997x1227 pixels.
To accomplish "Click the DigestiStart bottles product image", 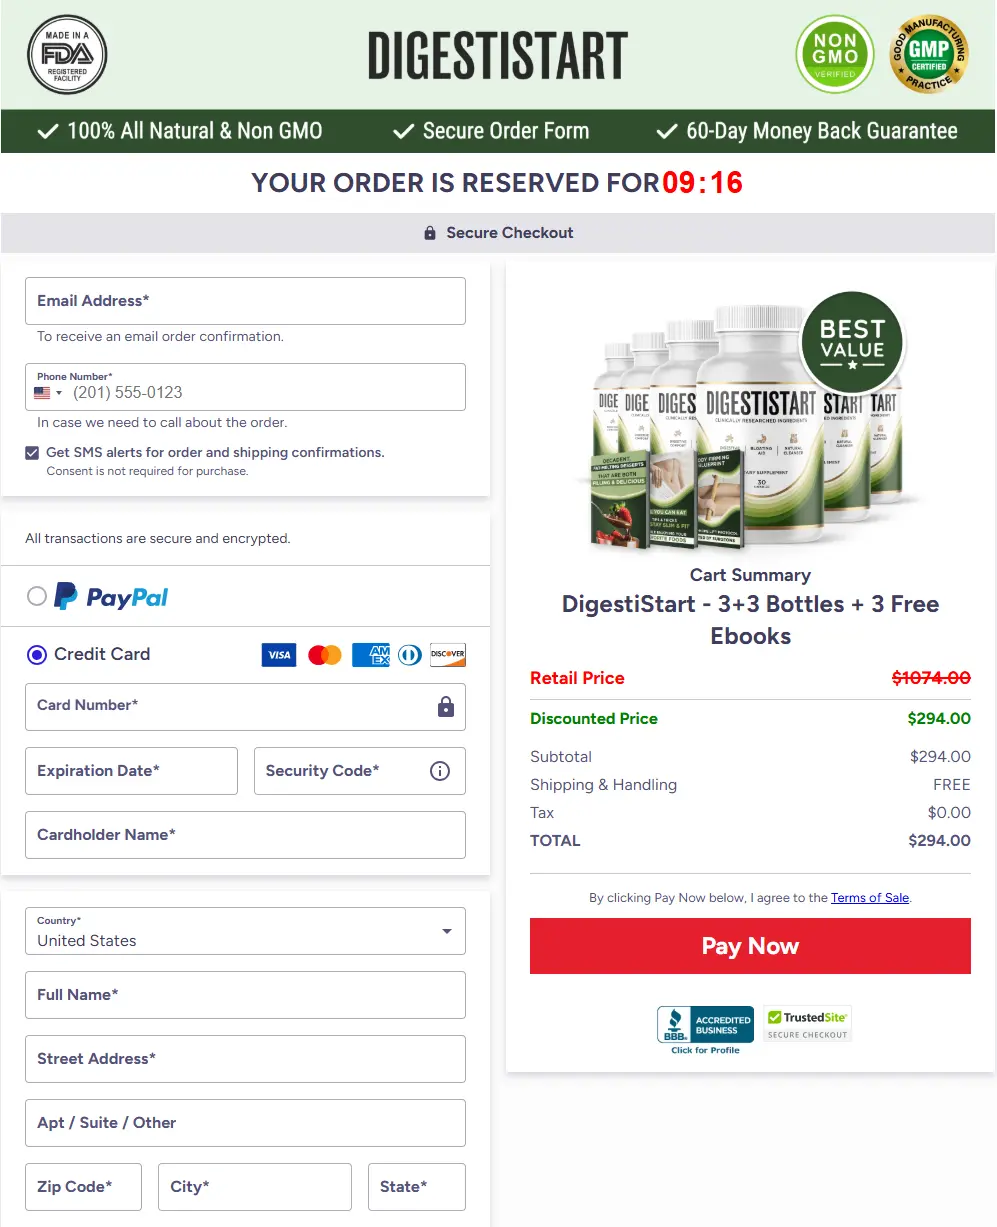I will (750, 425).
